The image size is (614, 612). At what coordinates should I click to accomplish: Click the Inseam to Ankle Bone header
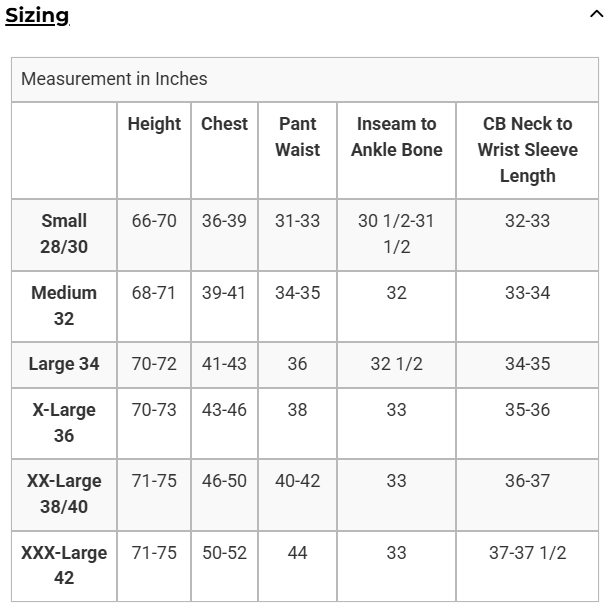pyautogui.click(x=396, y=137)
